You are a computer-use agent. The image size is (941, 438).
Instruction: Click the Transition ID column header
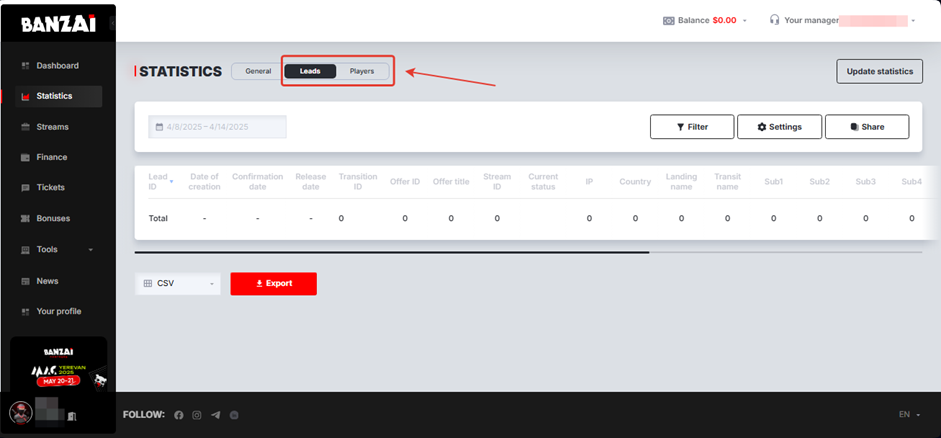point(358,182)
